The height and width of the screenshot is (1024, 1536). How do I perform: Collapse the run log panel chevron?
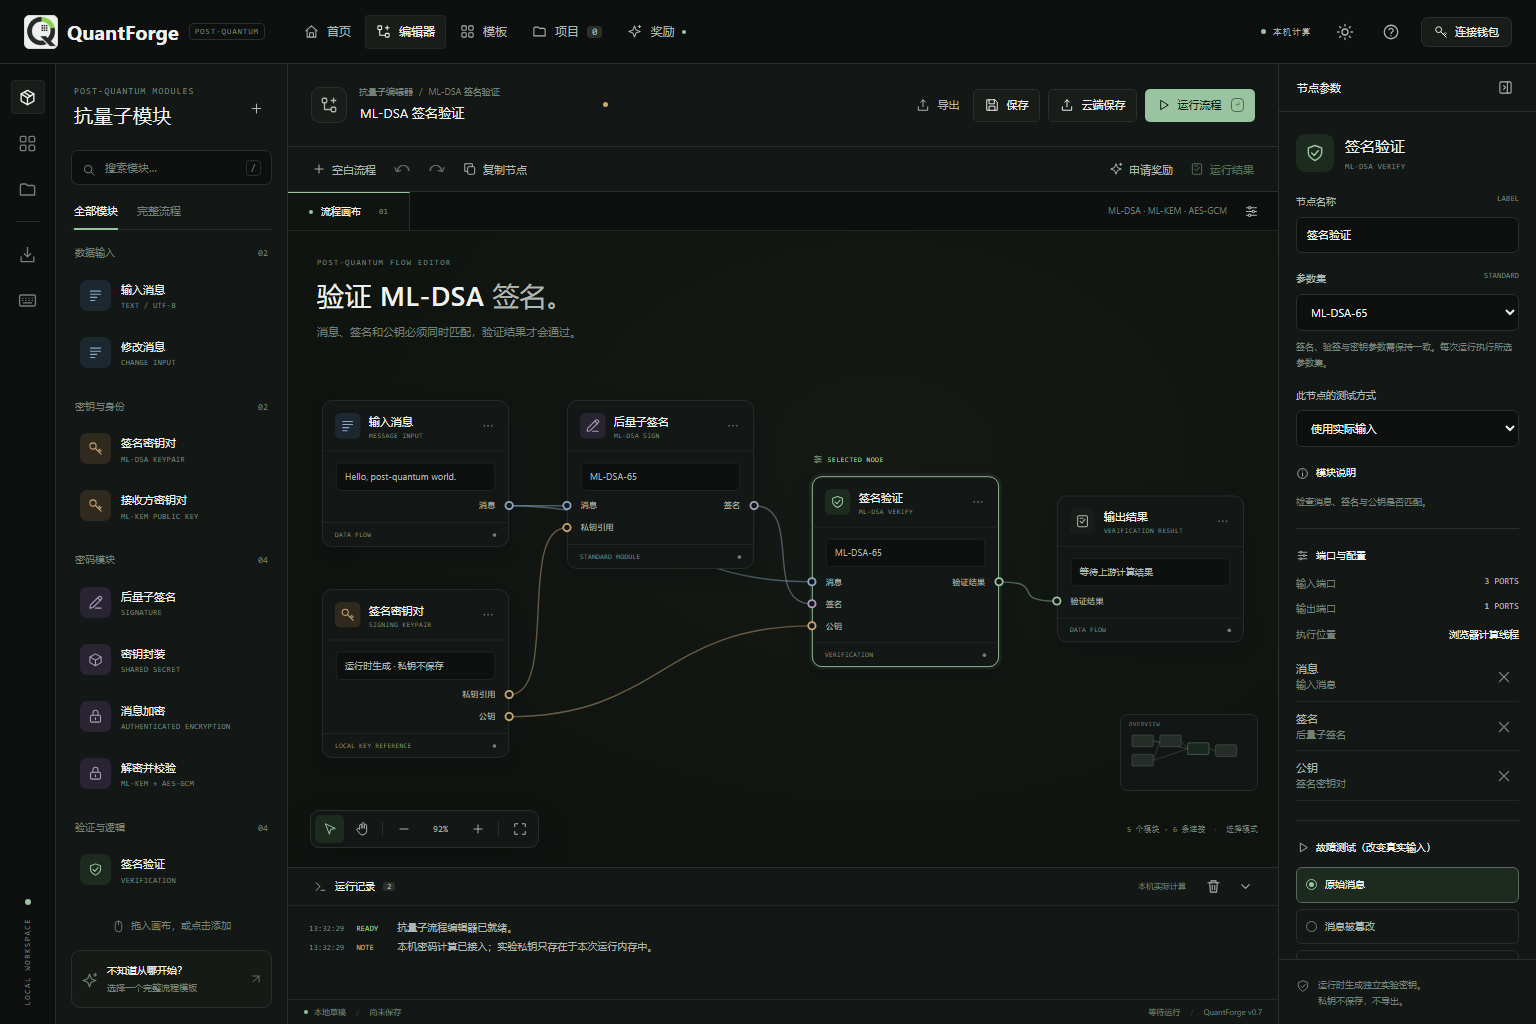coord(1245,886)
